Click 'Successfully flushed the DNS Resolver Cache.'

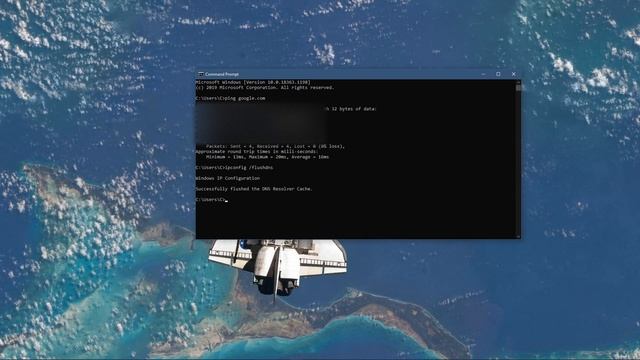tap(254, 189)
